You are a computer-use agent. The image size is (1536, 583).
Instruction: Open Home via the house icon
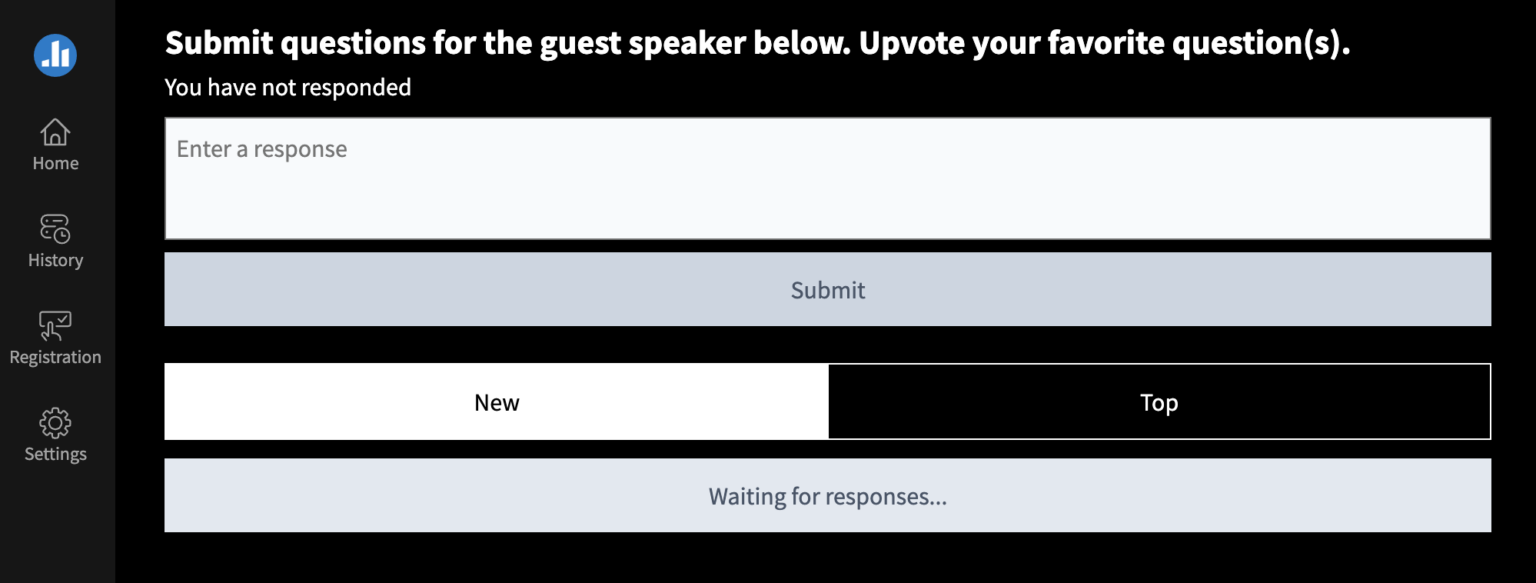click(x=55, y=131)
